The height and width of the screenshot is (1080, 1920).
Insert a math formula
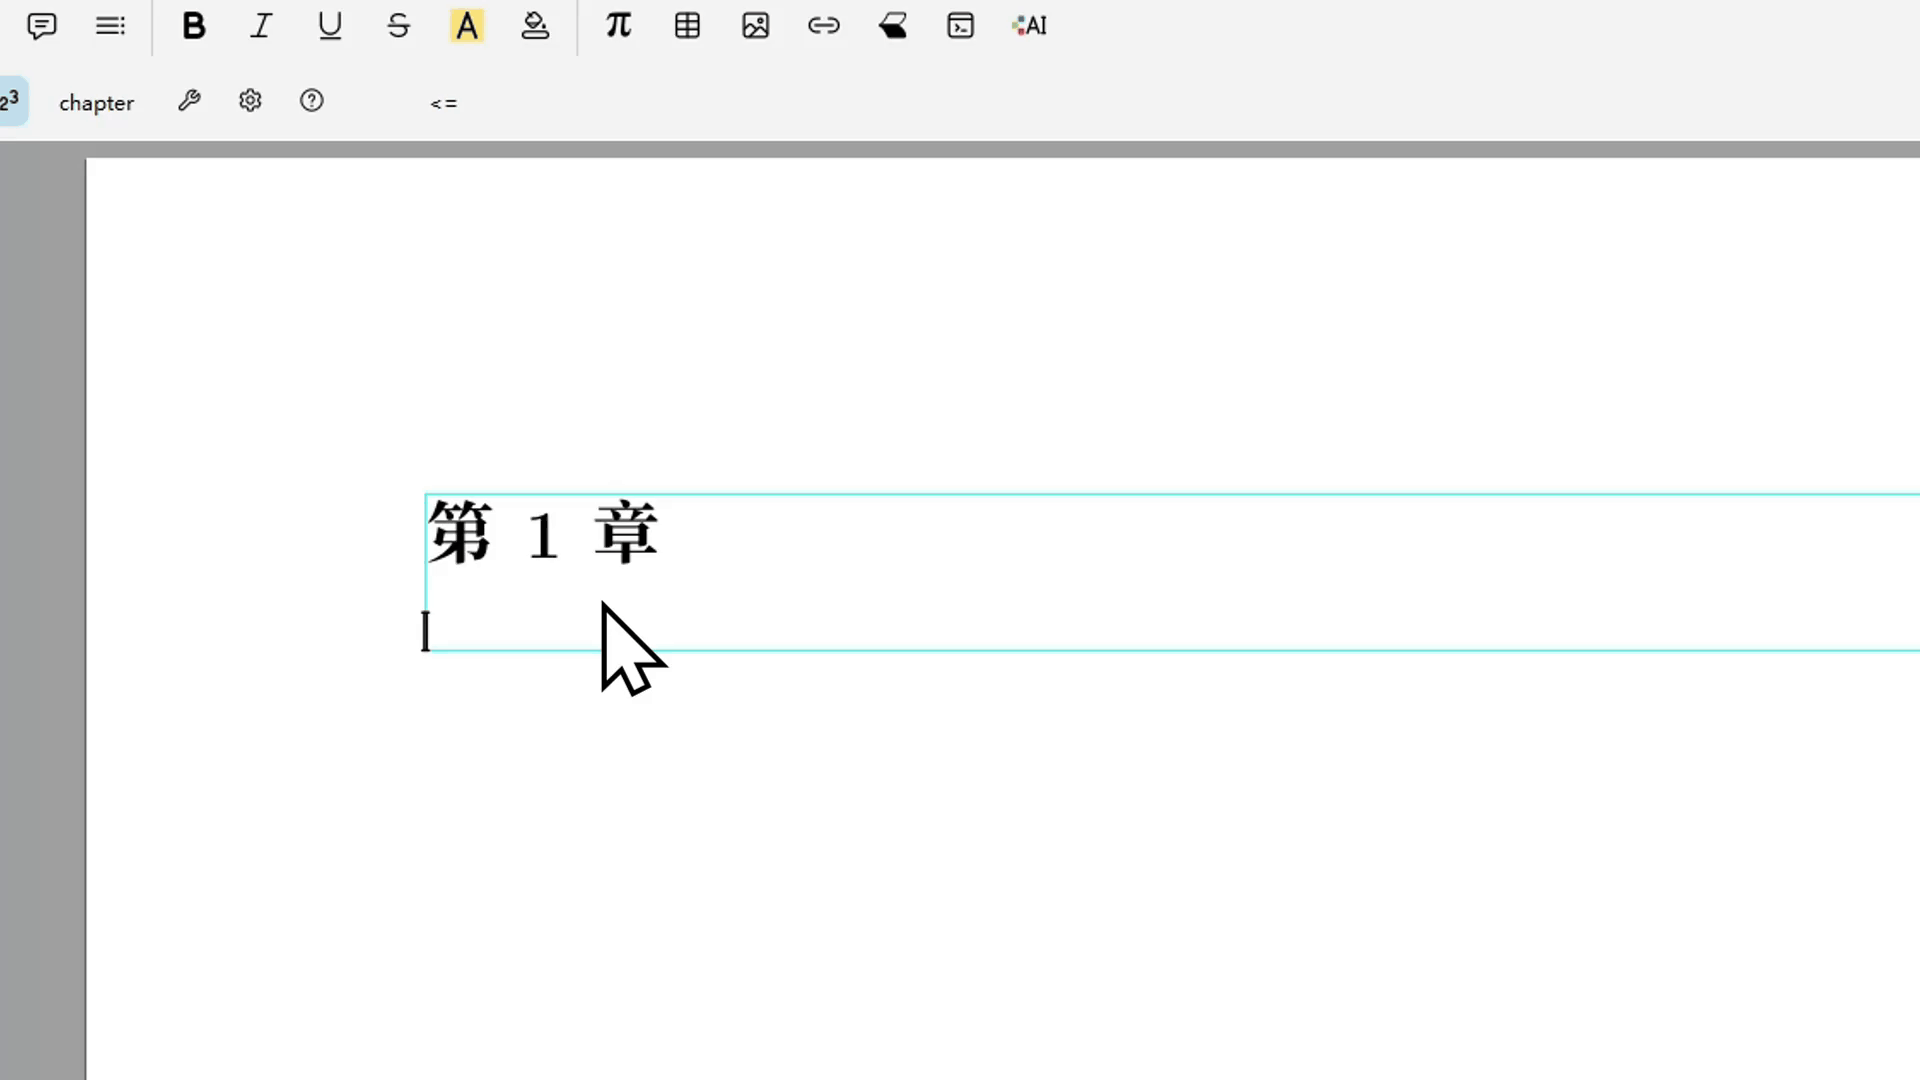pyautogui.click(x=618, y=25)
